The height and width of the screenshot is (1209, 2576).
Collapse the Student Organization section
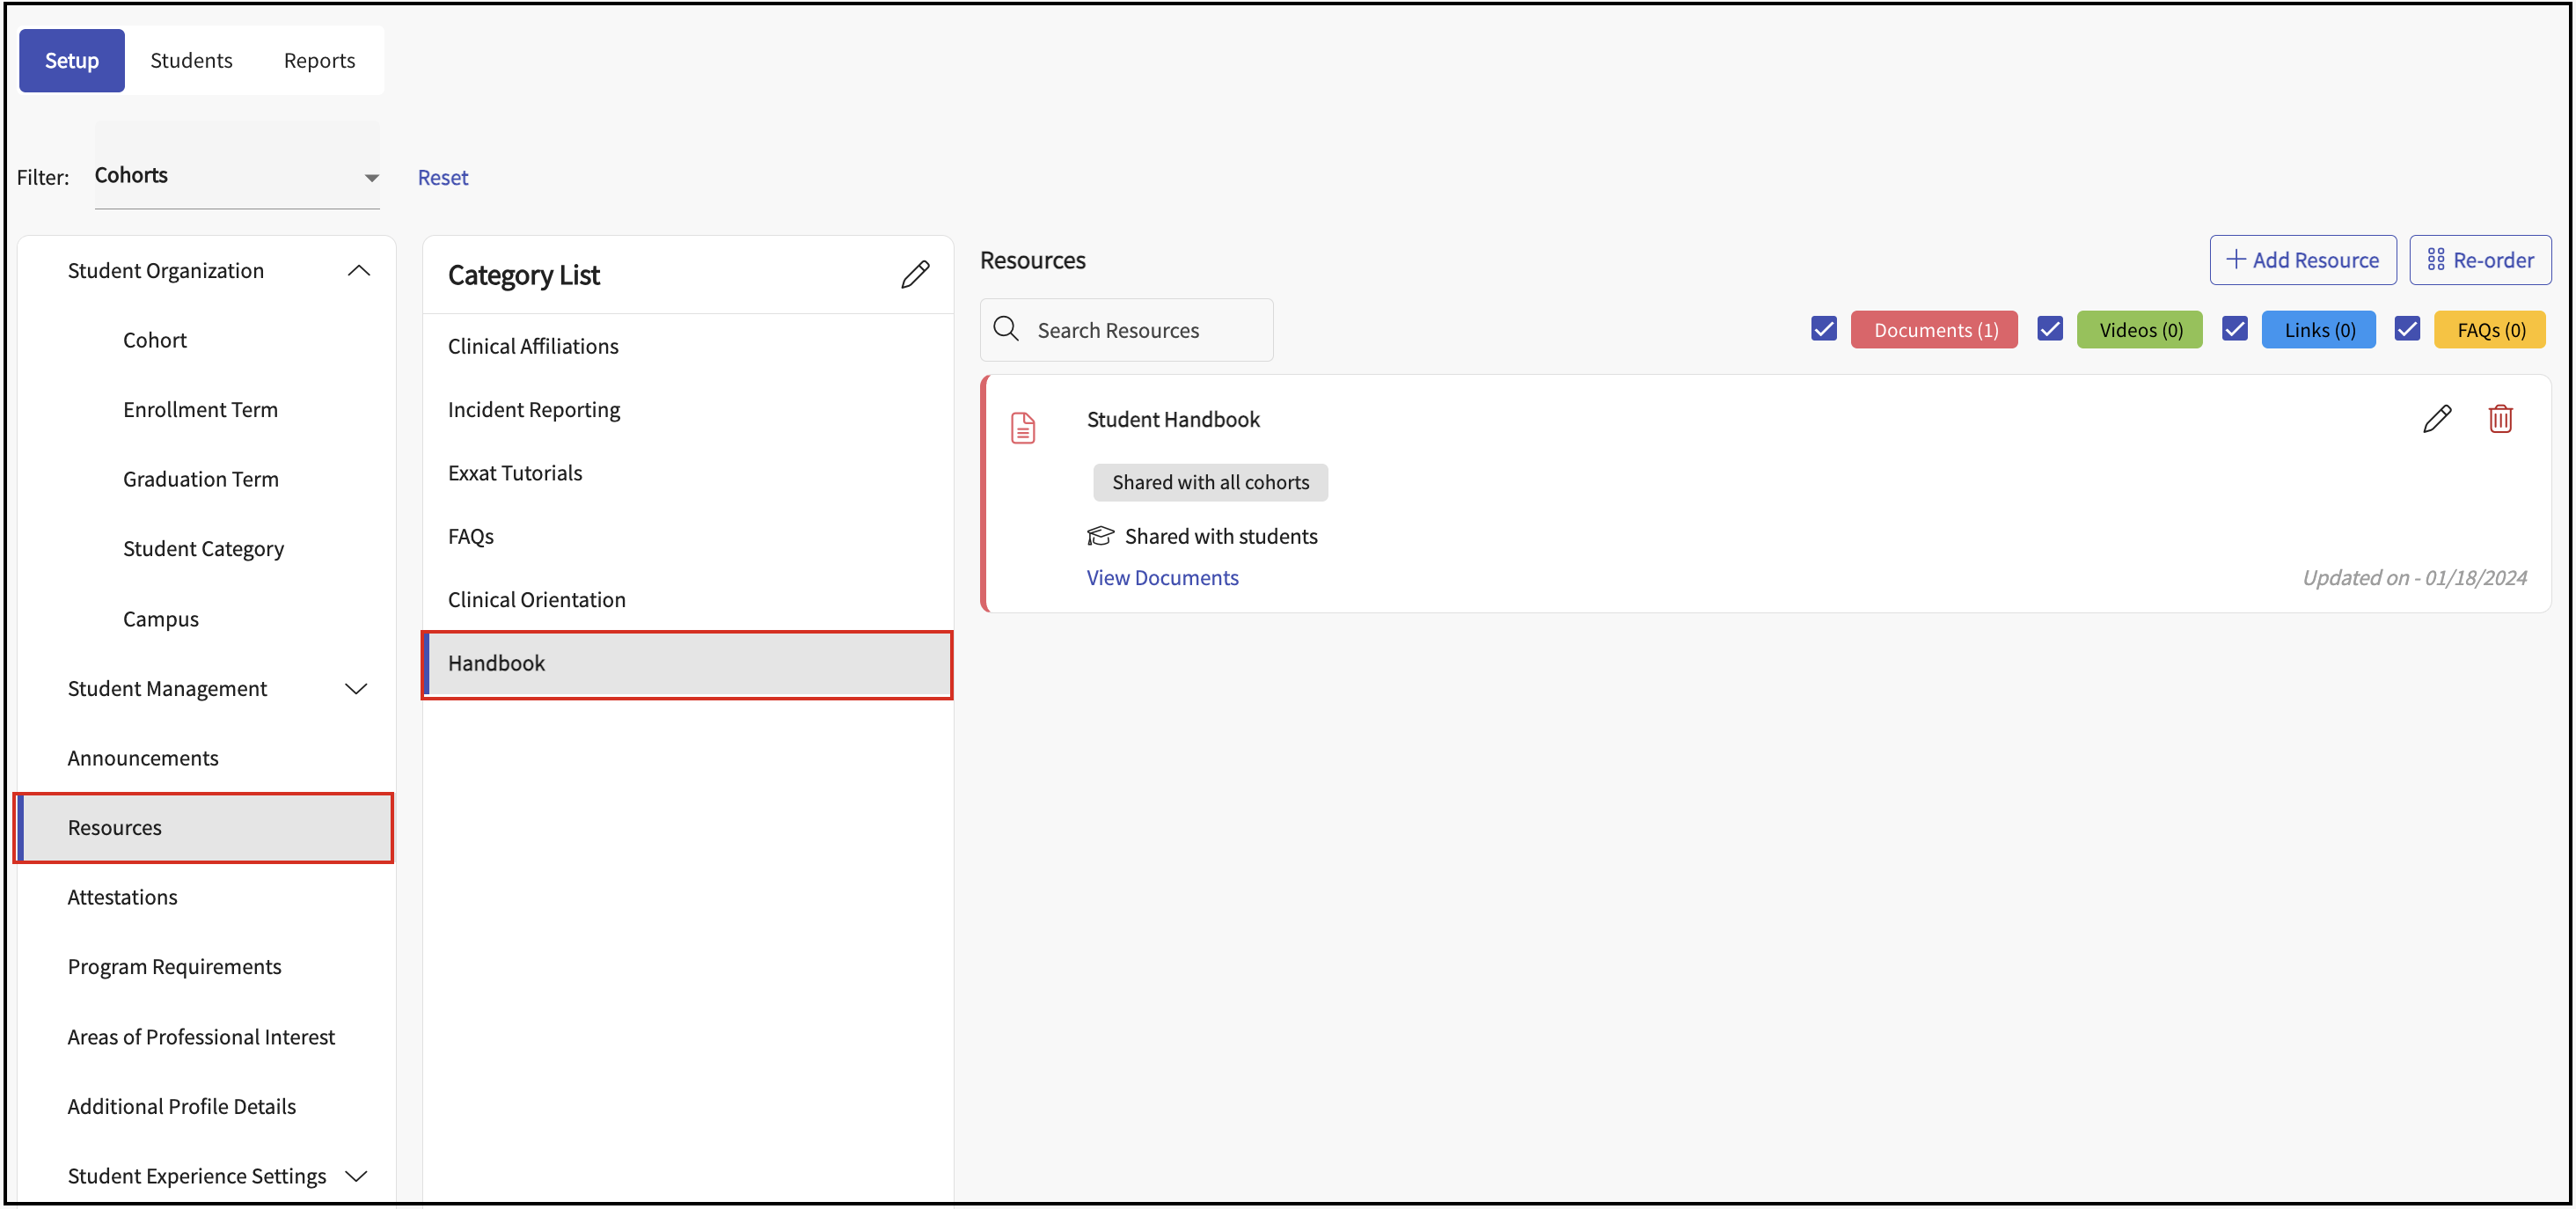coord(358,271)
